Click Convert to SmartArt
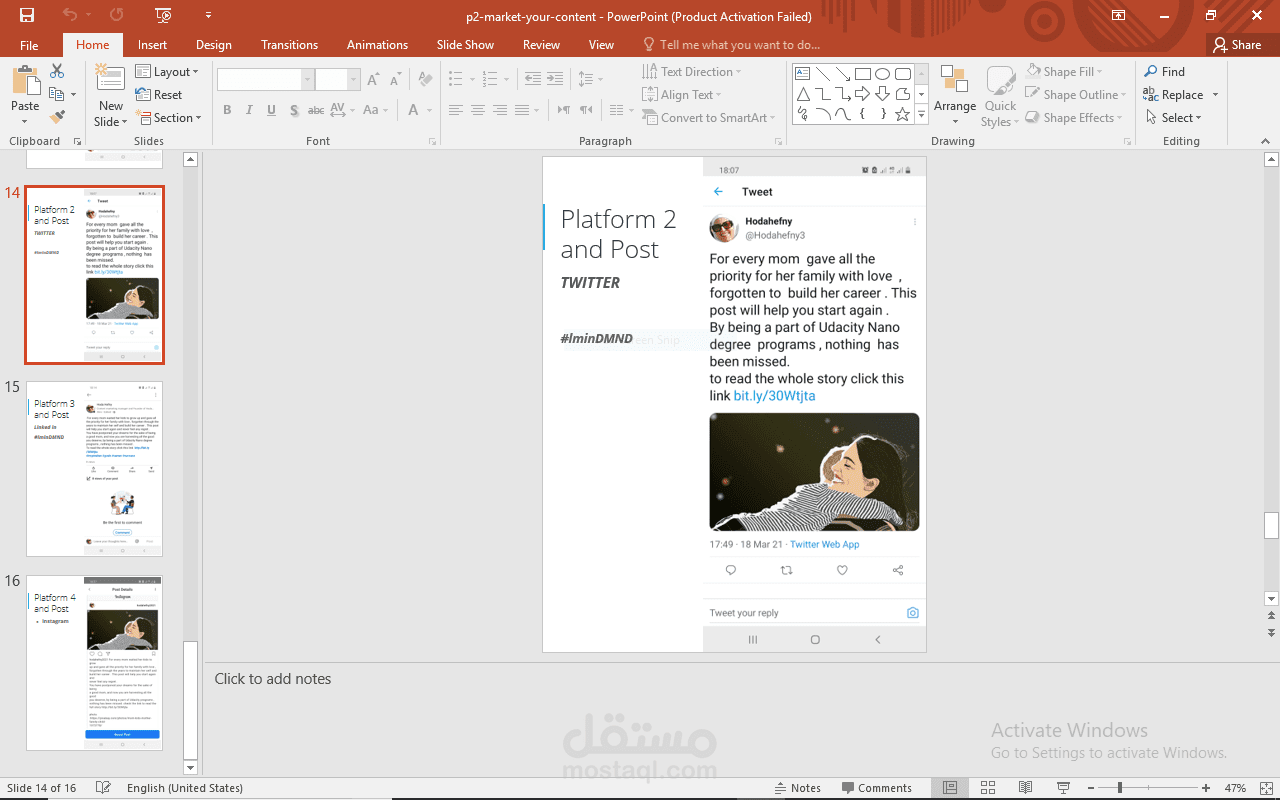The height and width of the screenshot is (800, 1280). pyautogui.click(x=709, y=117)
